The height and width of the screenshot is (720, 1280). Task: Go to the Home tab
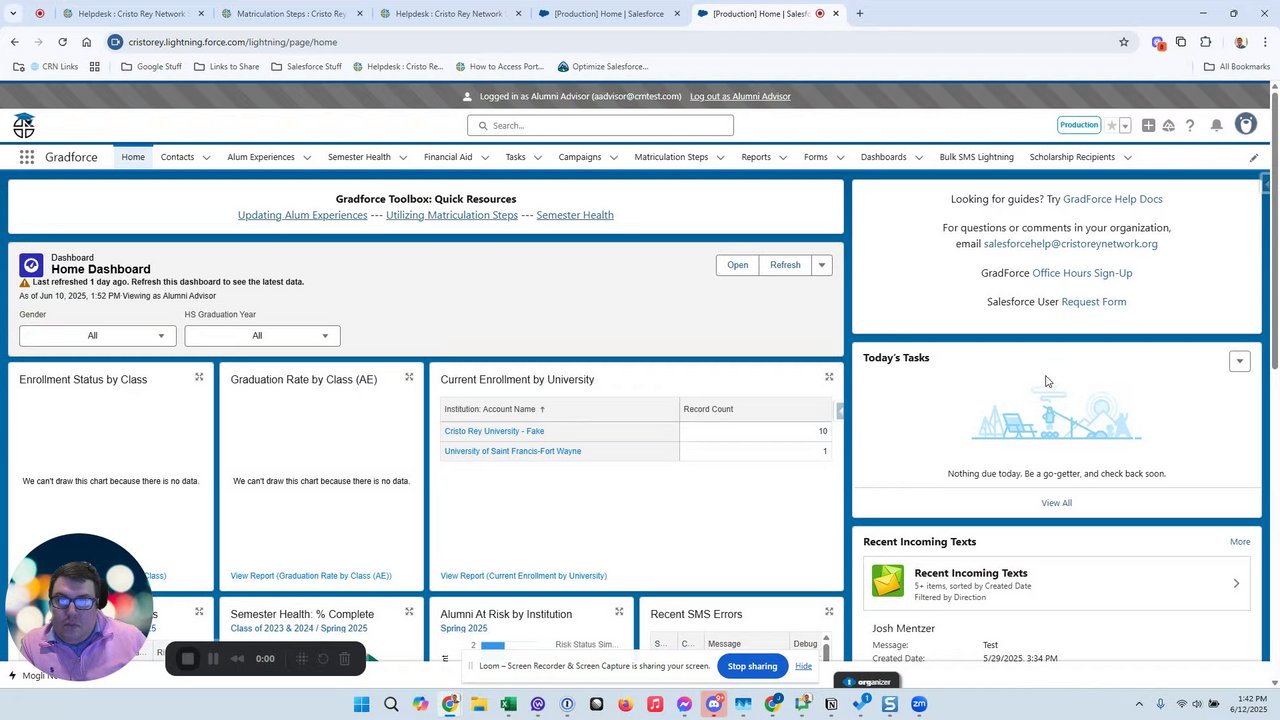click(x=133, y=157)
